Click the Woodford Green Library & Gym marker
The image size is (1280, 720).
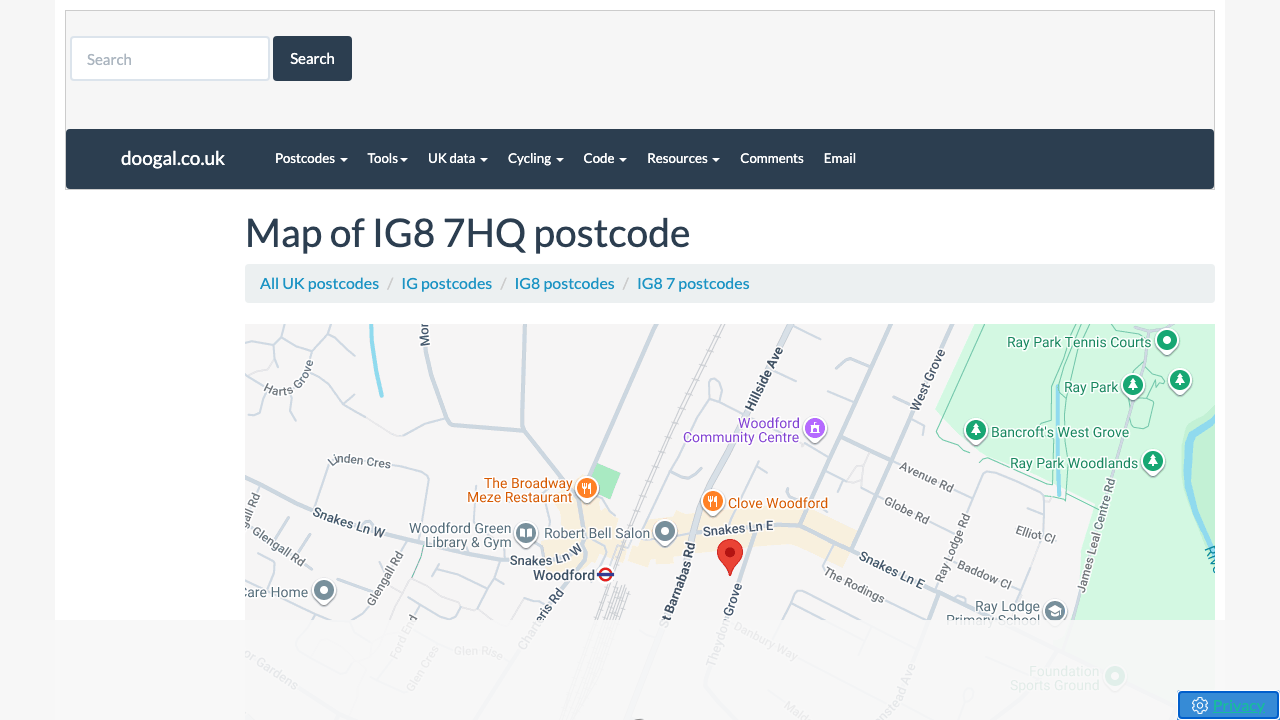tap(526, 535)
